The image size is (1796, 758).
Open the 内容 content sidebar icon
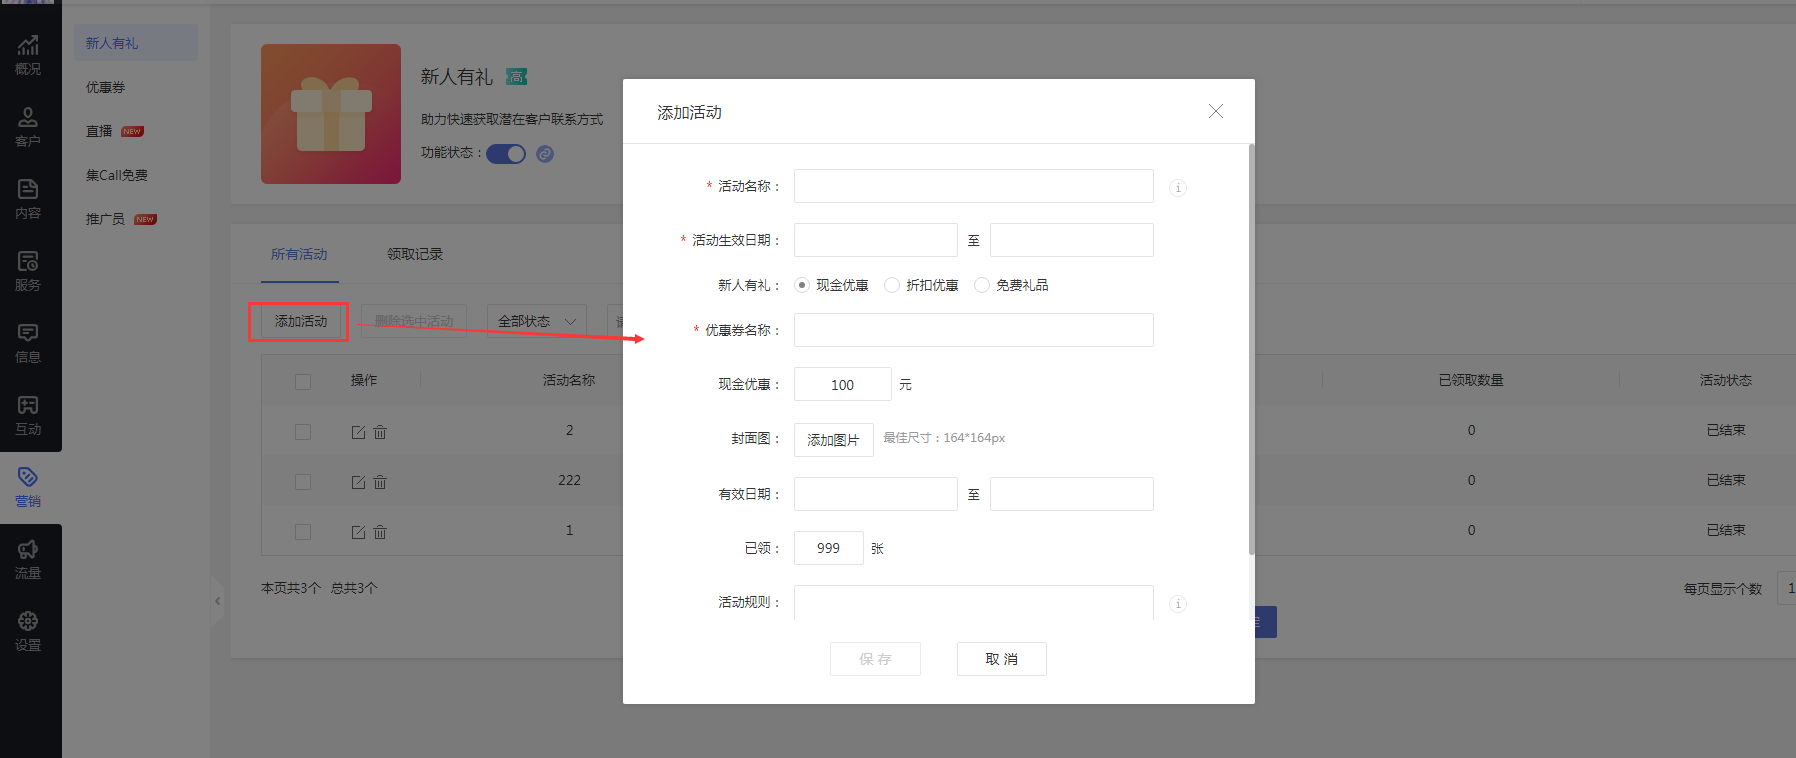coord(28,198)
